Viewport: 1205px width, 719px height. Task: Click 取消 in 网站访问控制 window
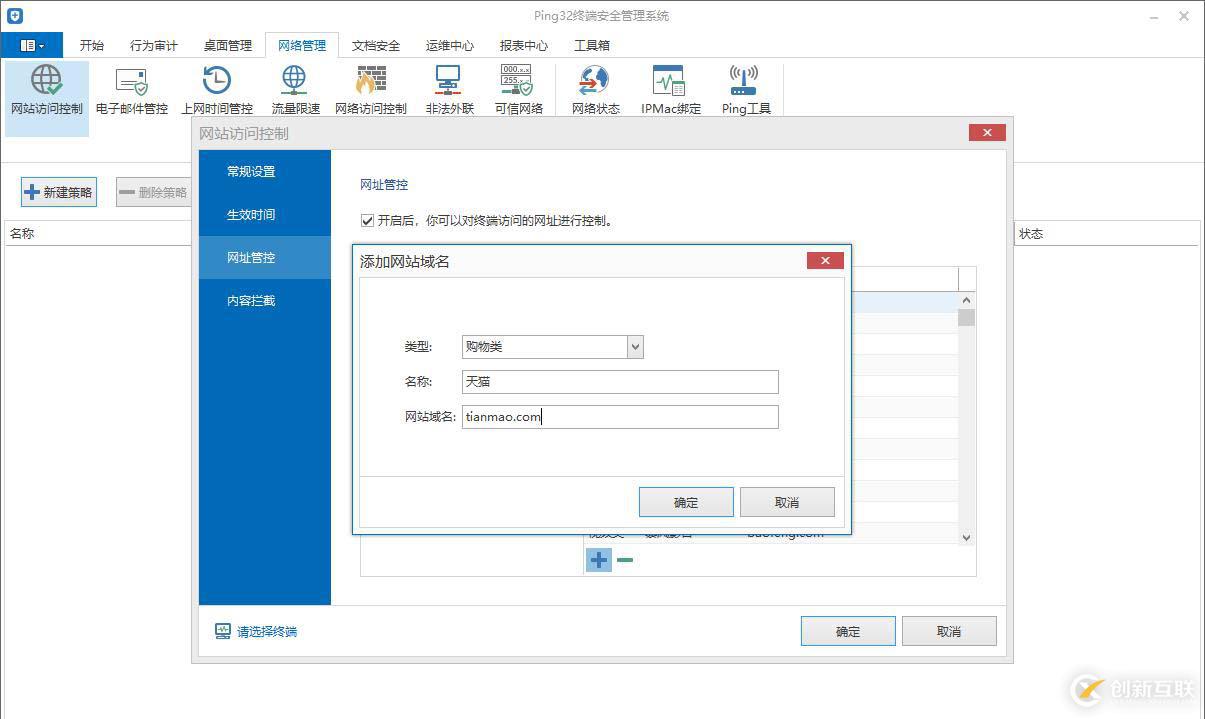click(x=949, y=631)
